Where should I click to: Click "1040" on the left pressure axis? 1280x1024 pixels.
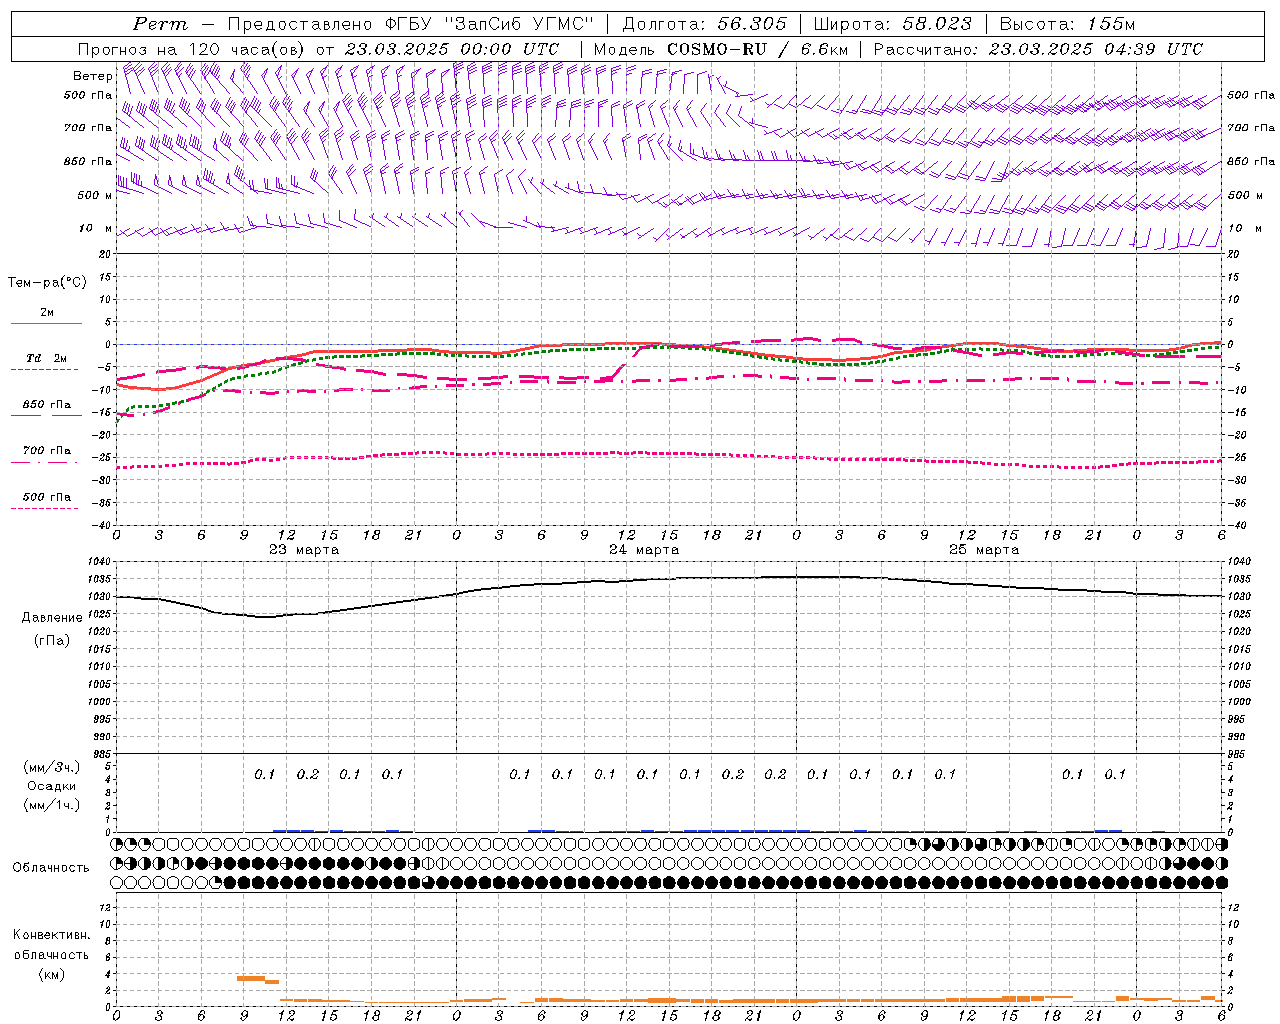[x=101, y=562]
